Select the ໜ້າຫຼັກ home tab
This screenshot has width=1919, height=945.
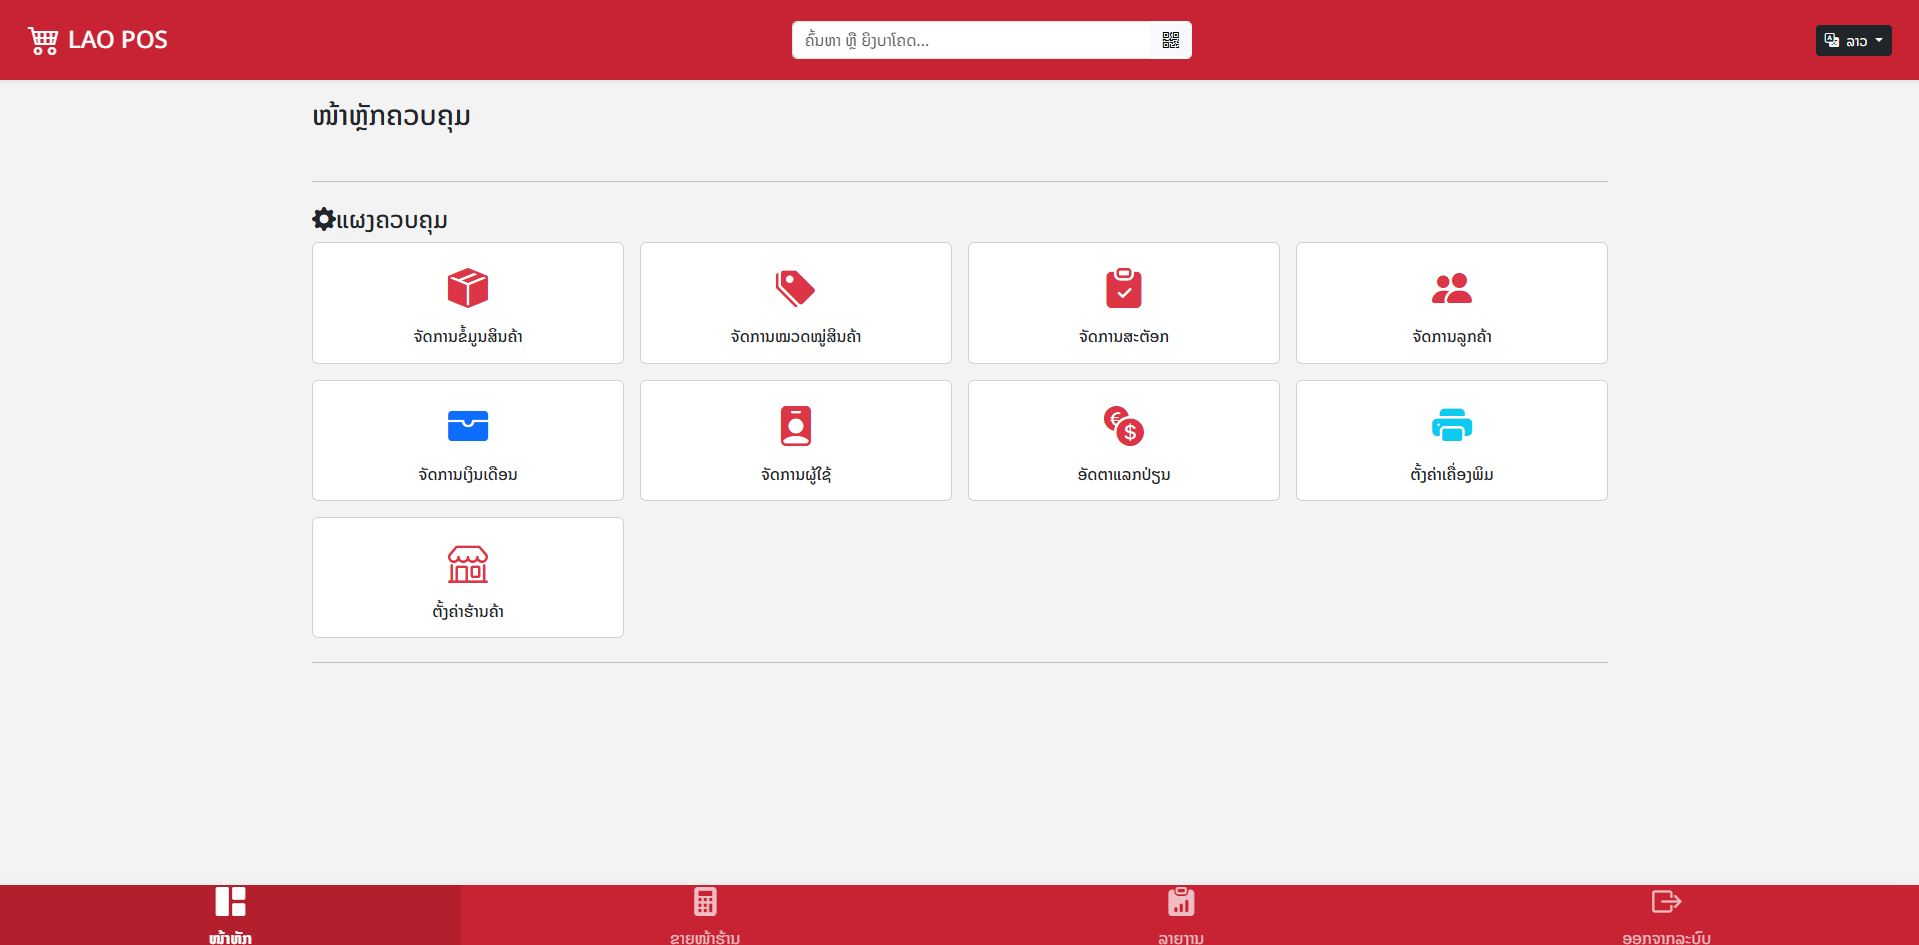(230, 914)
